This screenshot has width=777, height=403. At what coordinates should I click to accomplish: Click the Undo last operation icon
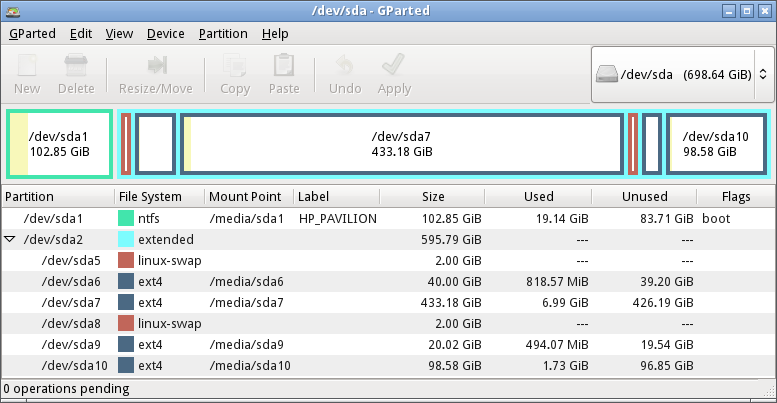tap(344, 65)
